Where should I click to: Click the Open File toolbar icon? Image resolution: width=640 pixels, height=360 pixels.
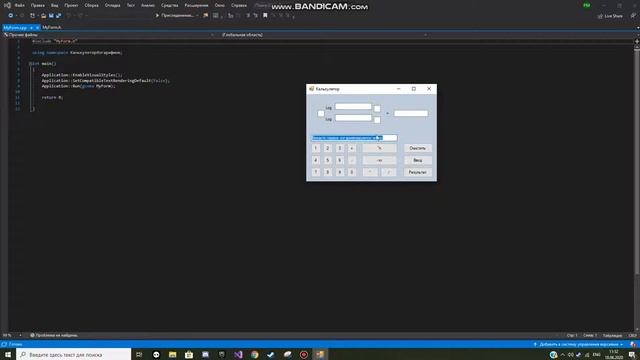pyautogui.click(x=43, y=16)
